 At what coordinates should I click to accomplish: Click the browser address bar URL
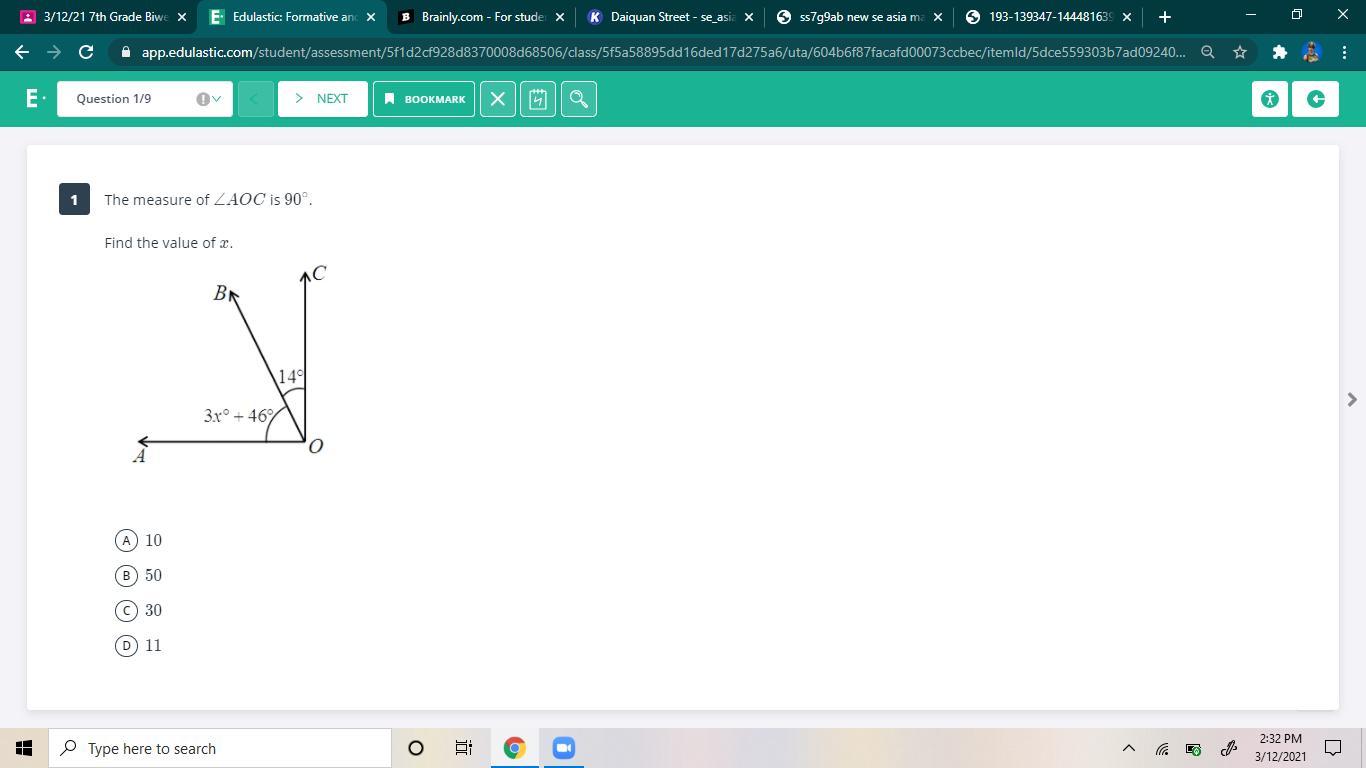(x=664, y=52)
